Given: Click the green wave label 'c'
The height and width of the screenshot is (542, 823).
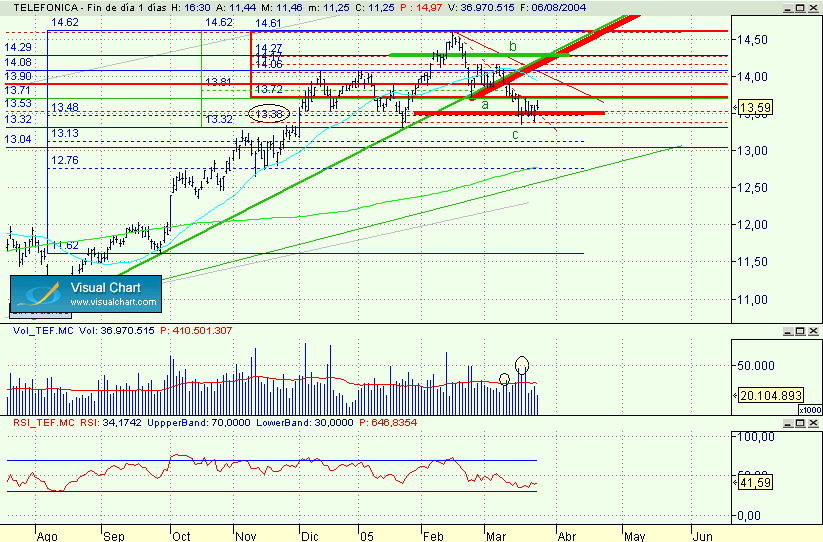Looking at the screenshot, I should point(515,135).
